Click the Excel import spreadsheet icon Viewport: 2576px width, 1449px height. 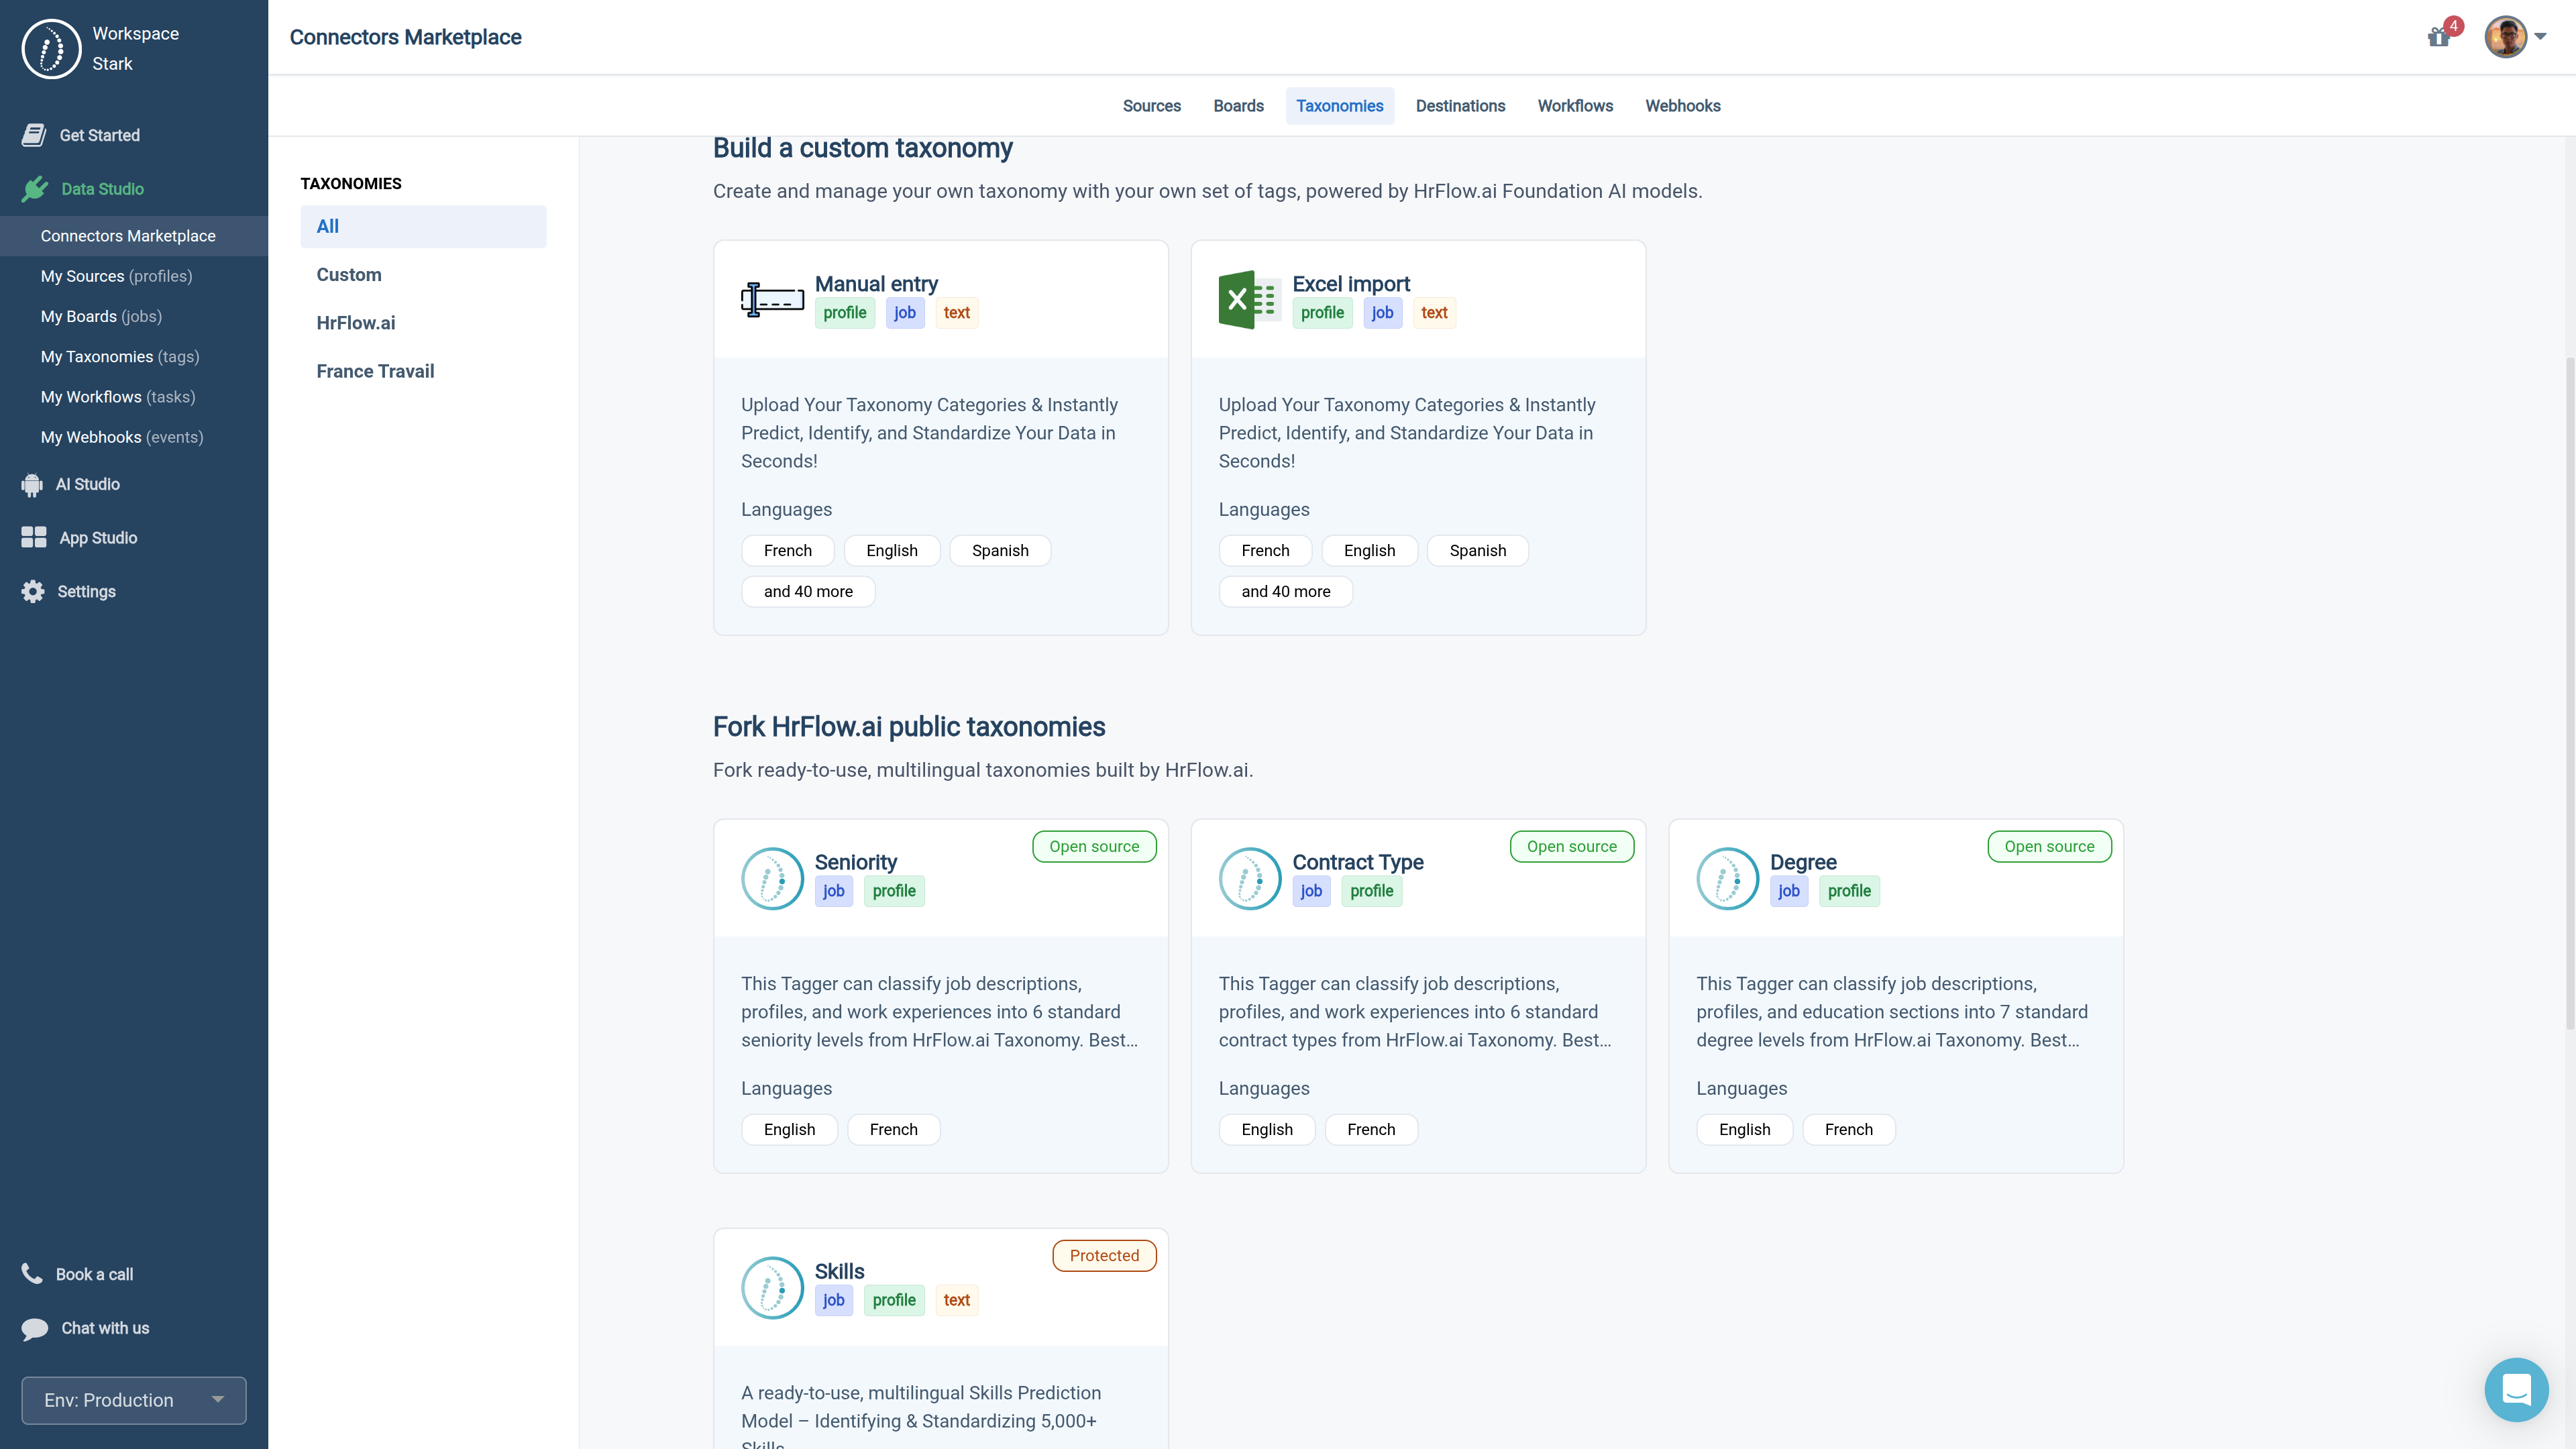click(1249, 299)
